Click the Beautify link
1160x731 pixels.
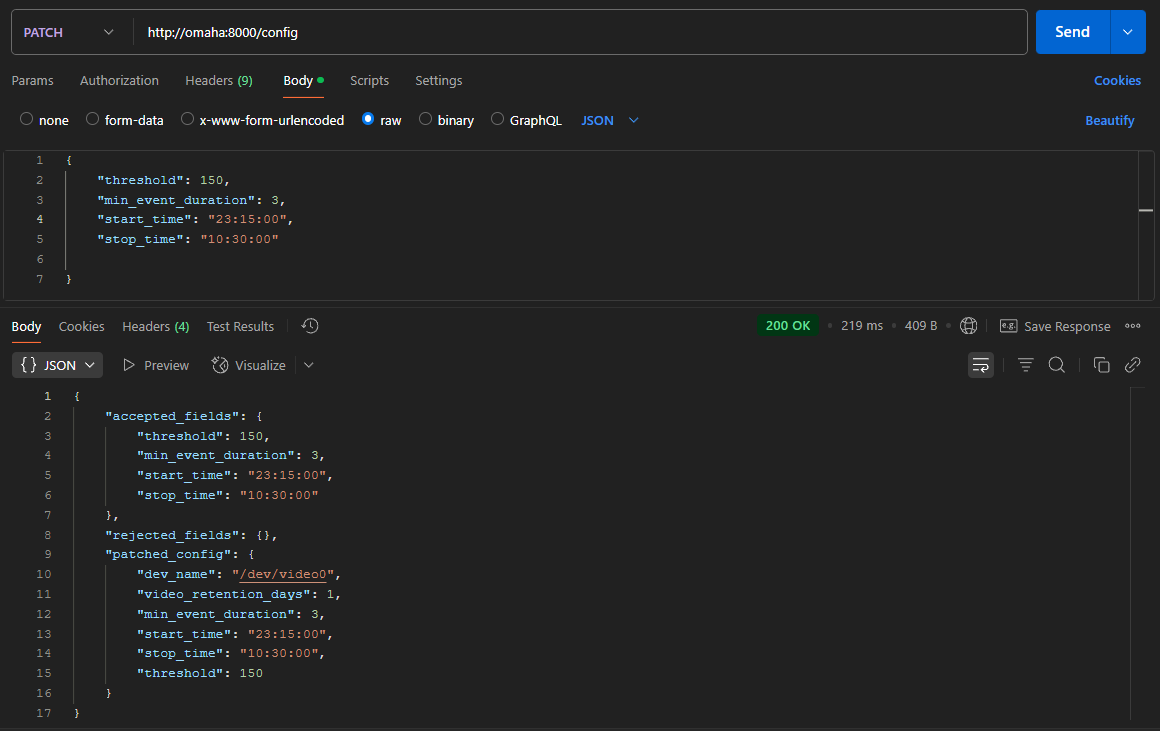1109,120
